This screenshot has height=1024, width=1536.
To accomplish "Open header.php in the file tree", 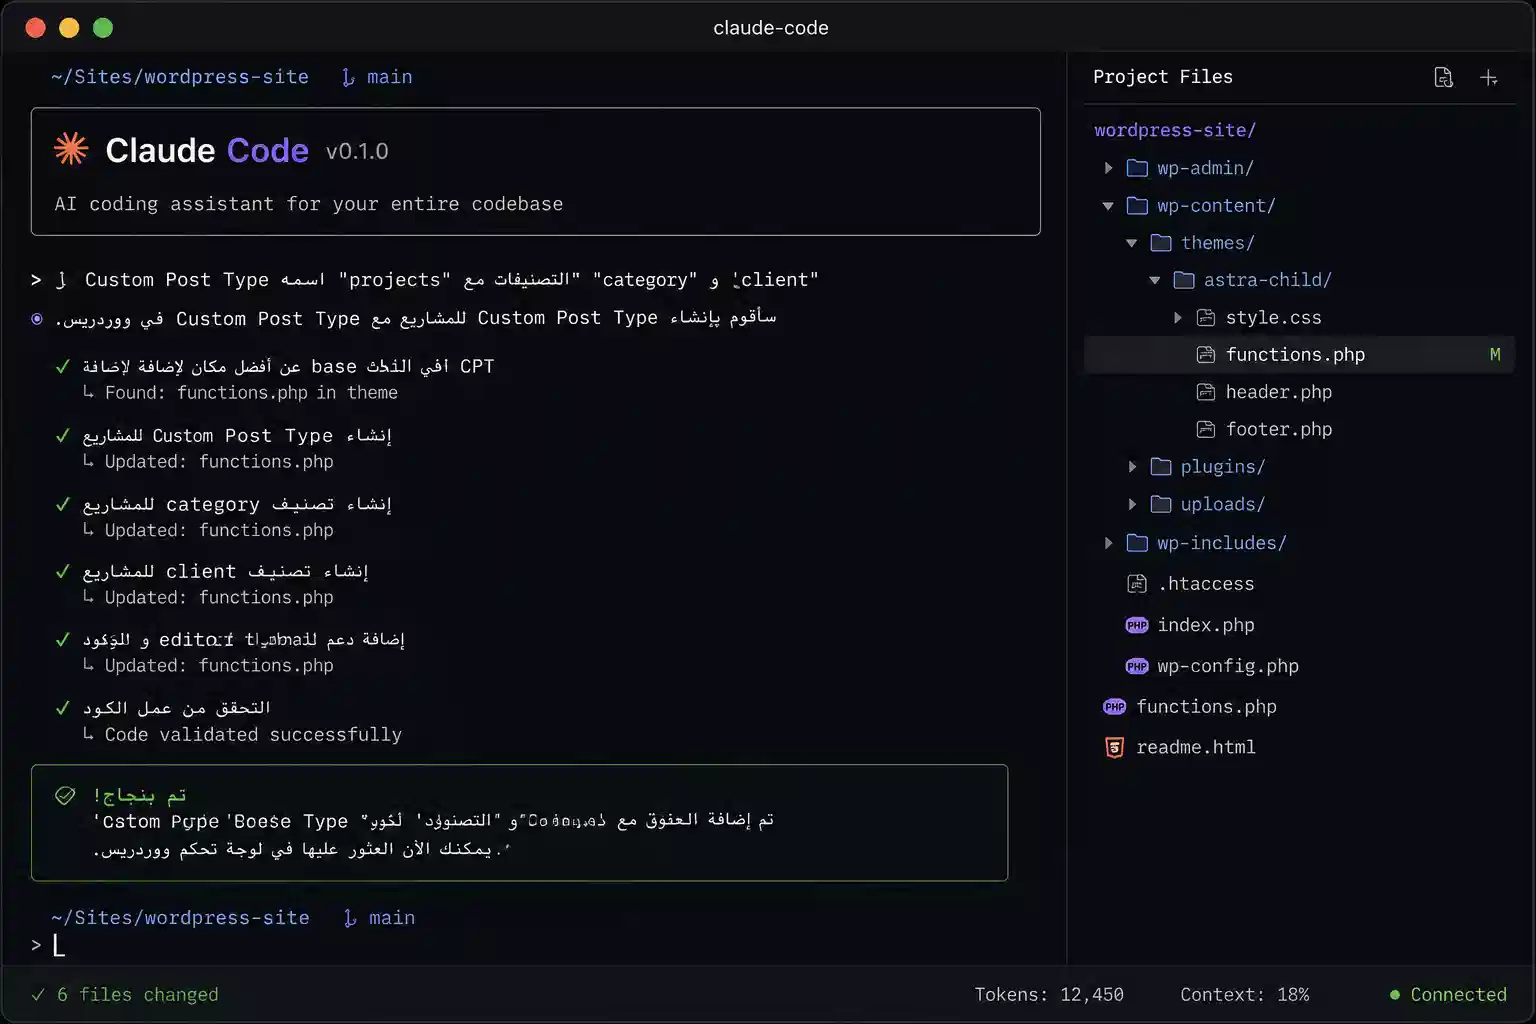I will (x=1279, y=392).
